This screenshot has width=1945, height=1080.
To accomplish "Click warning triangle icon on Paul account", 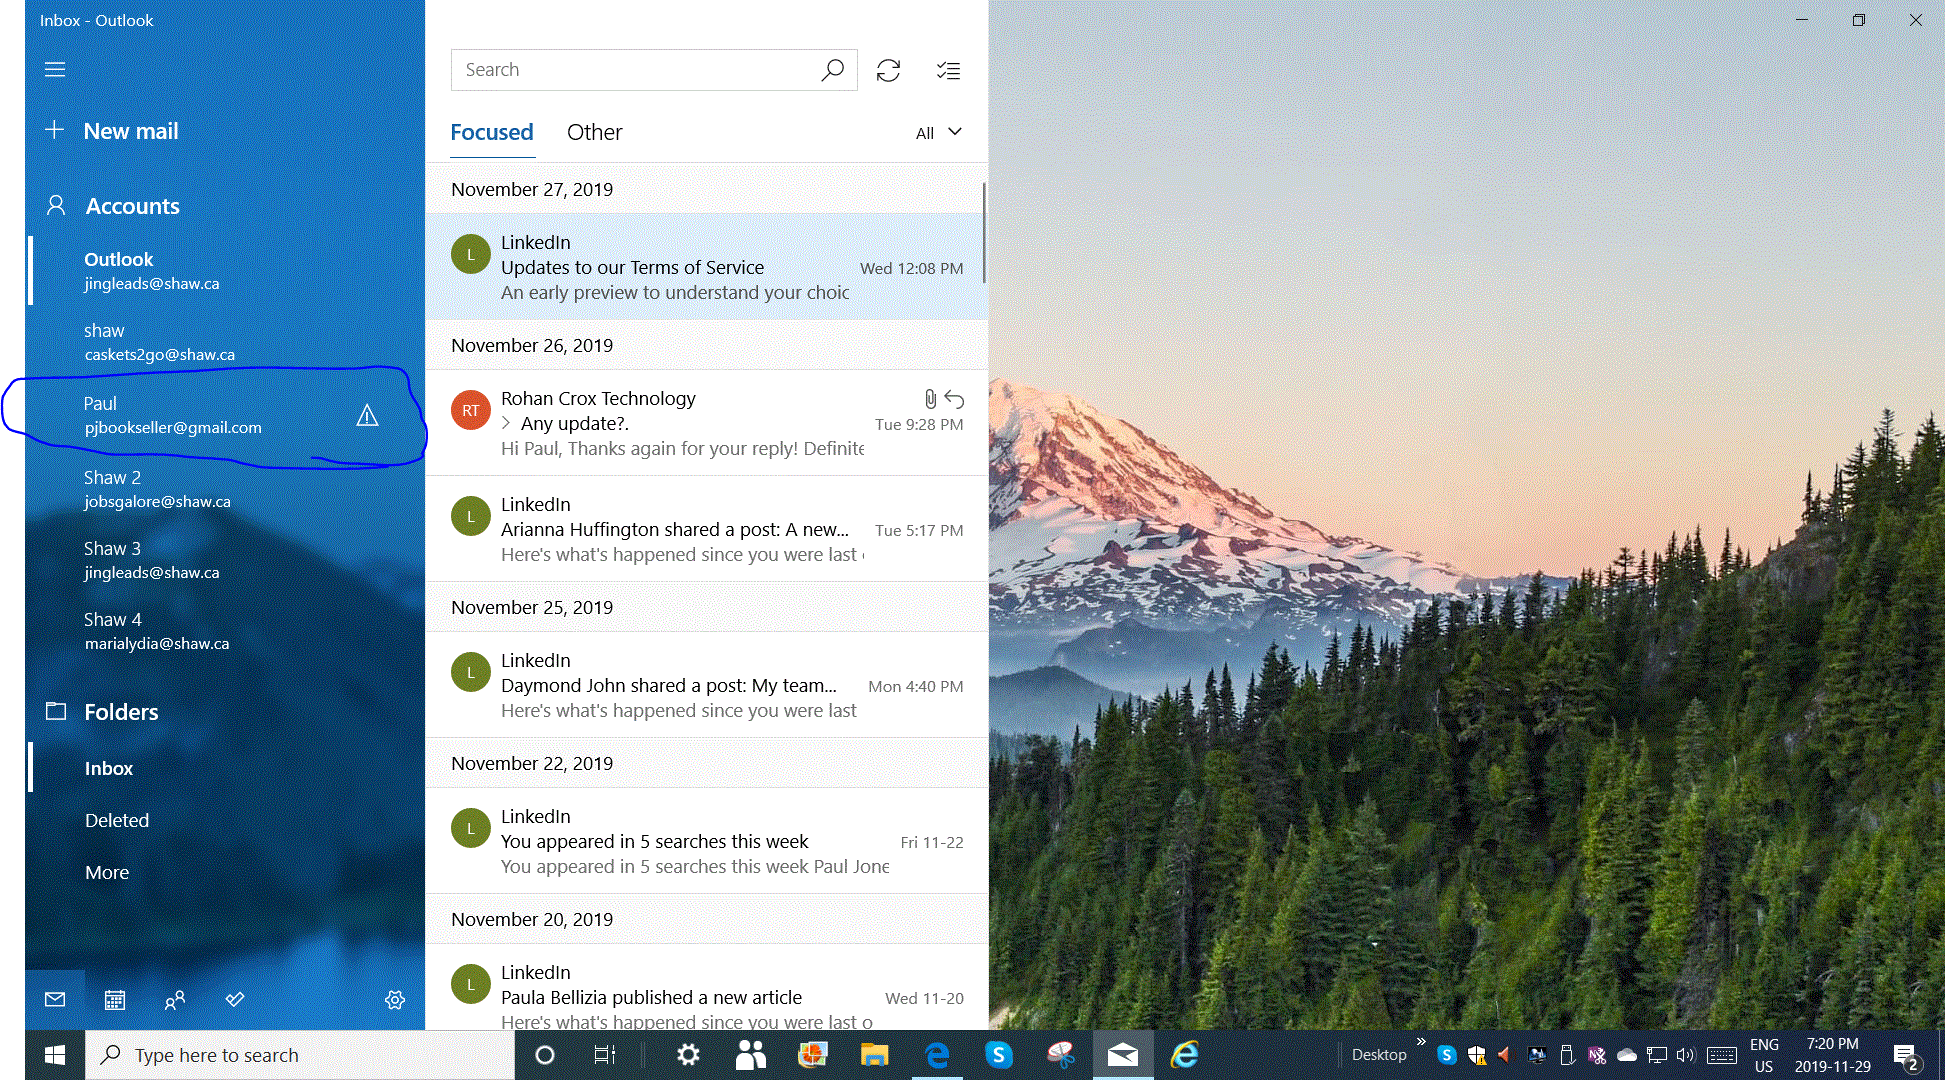I will [x=367, y=415].
